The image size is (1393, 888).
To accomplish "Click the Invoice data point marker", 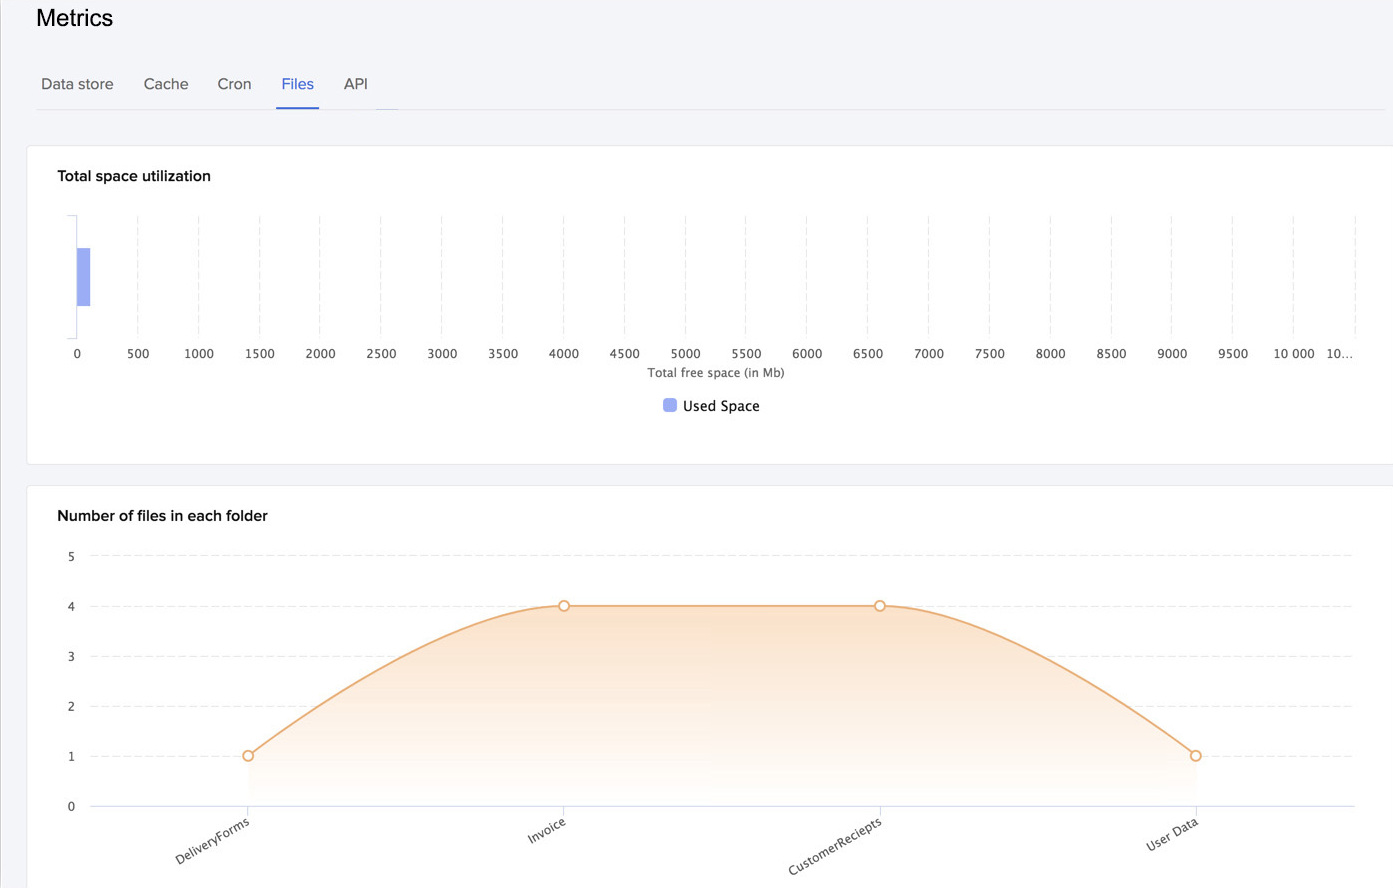I will coord(563,605).
